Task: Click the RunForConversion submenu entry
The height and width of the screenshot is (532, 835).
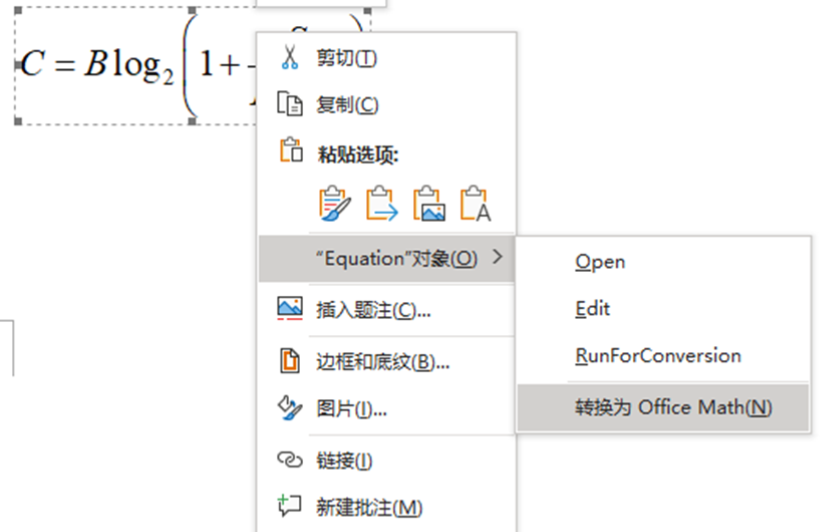Action: click(658, 356)
